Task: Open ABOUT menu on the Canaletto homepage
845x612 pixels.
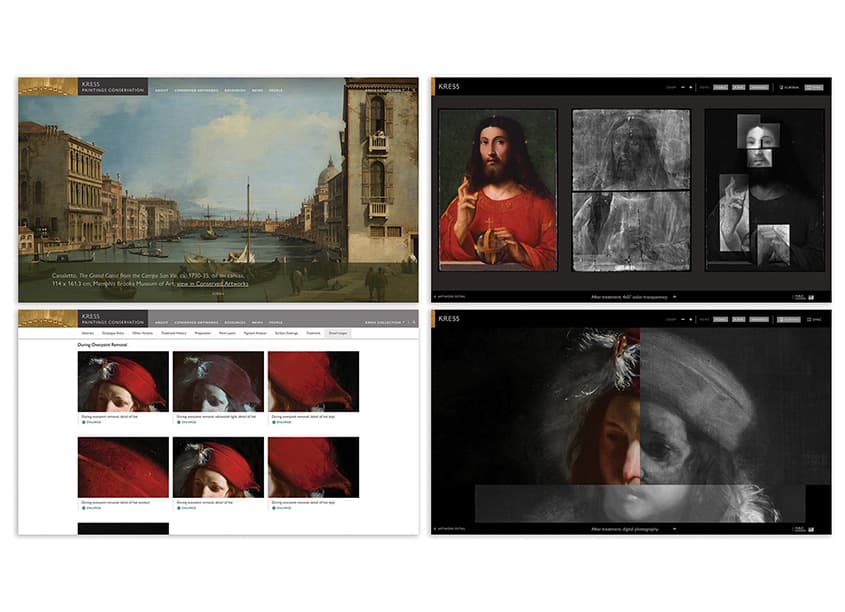Action: click(162, 91)
